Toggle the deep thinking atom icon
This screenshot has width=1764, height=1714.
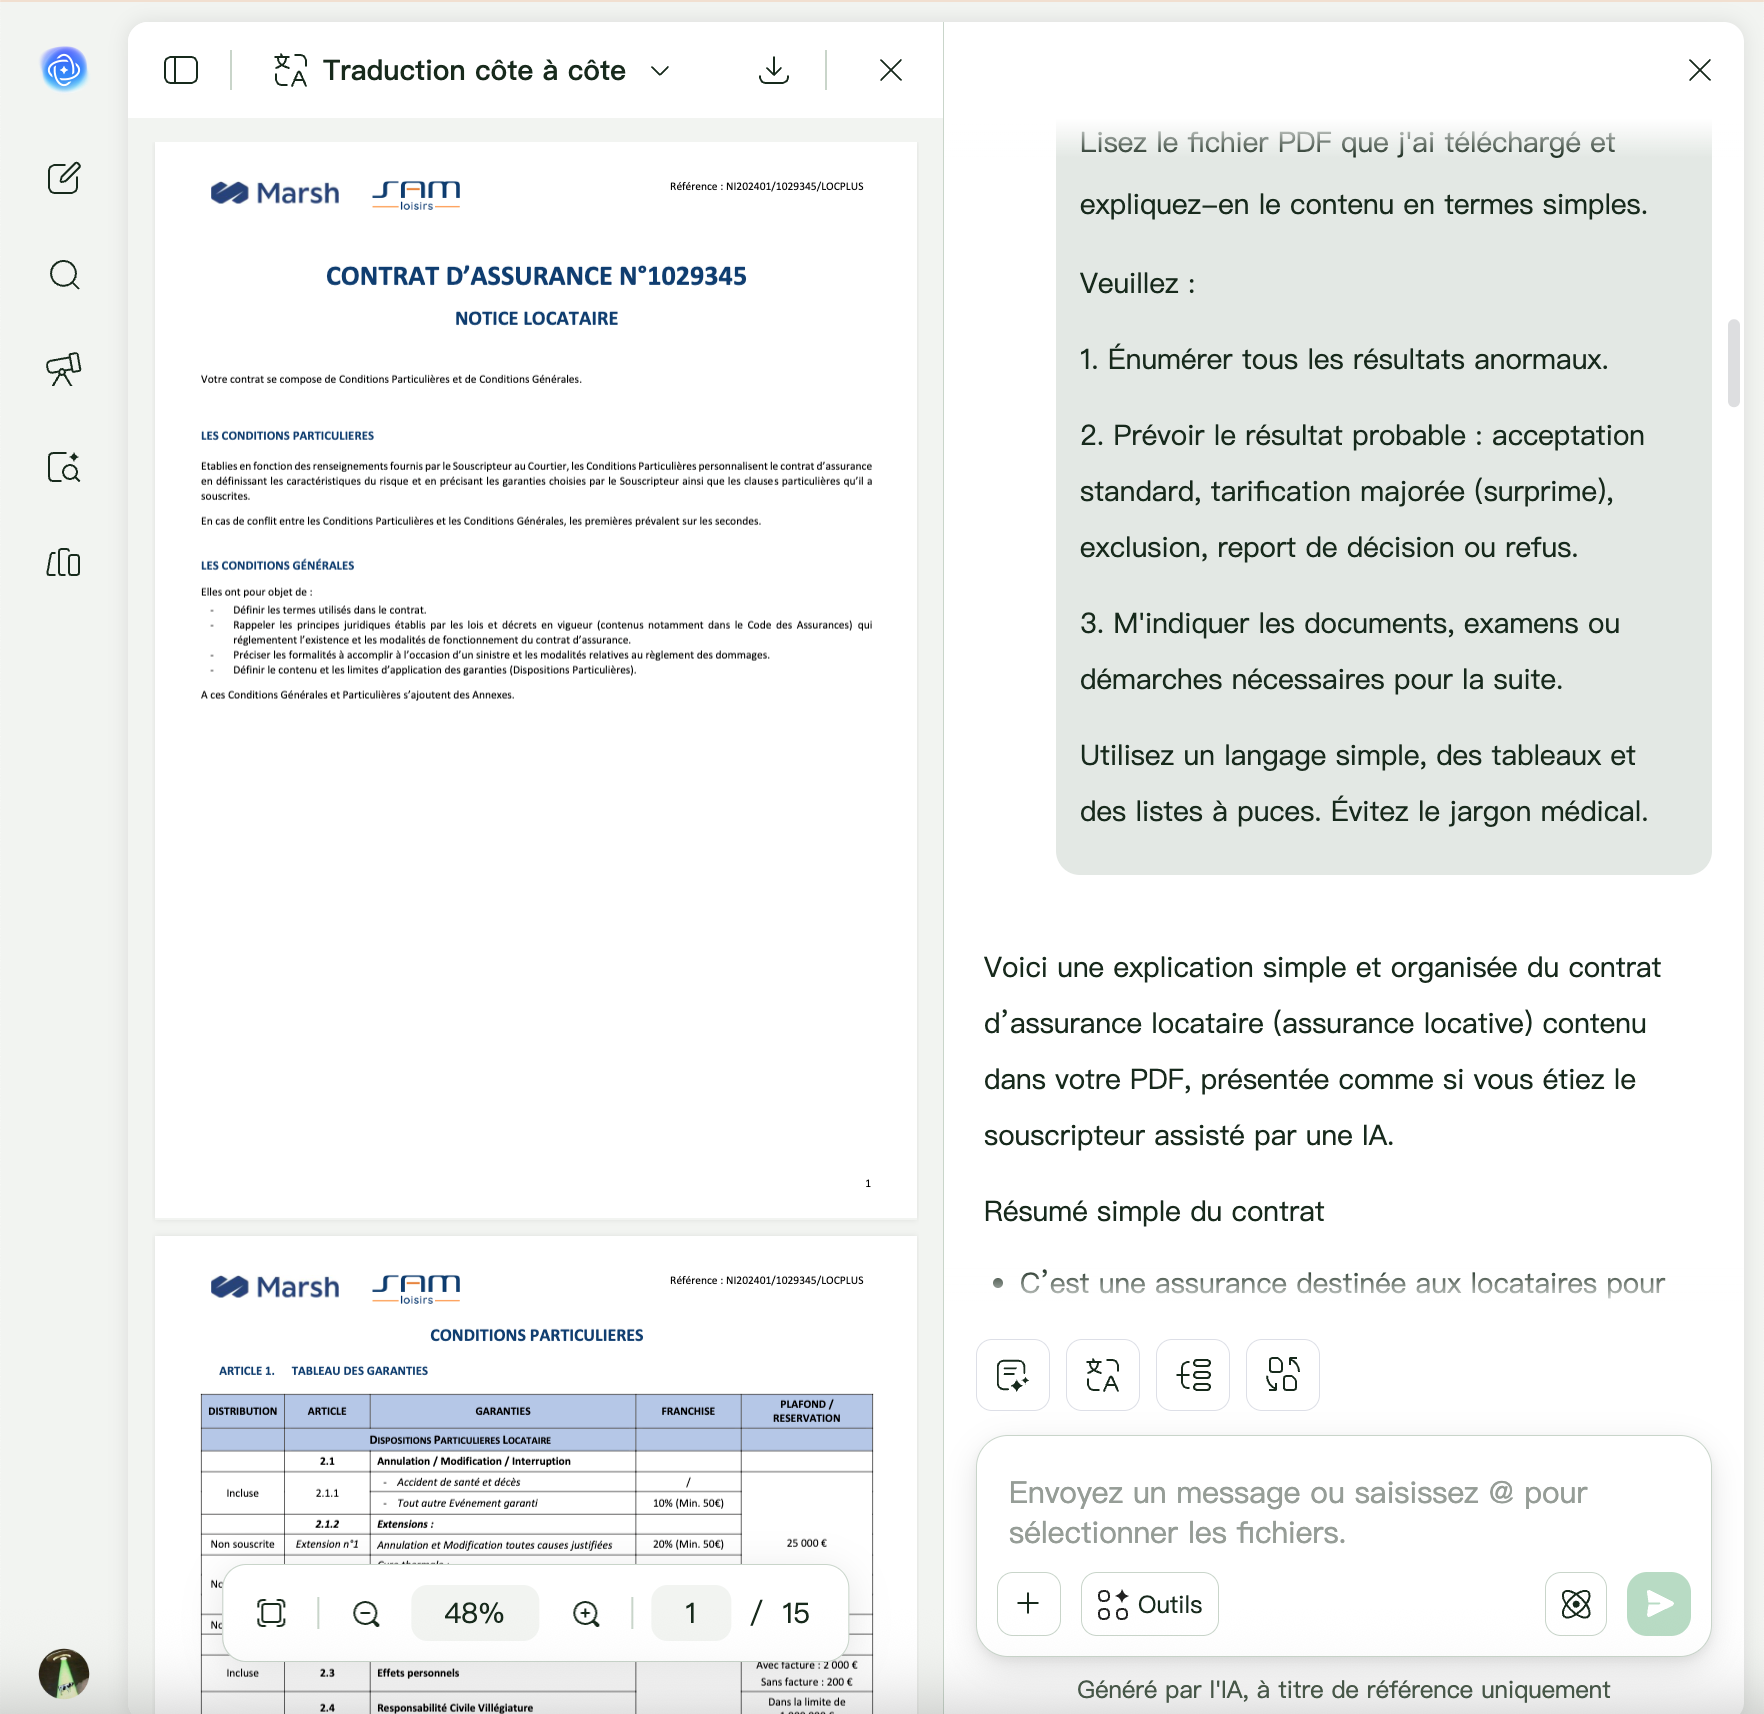click(1576, 1604)
